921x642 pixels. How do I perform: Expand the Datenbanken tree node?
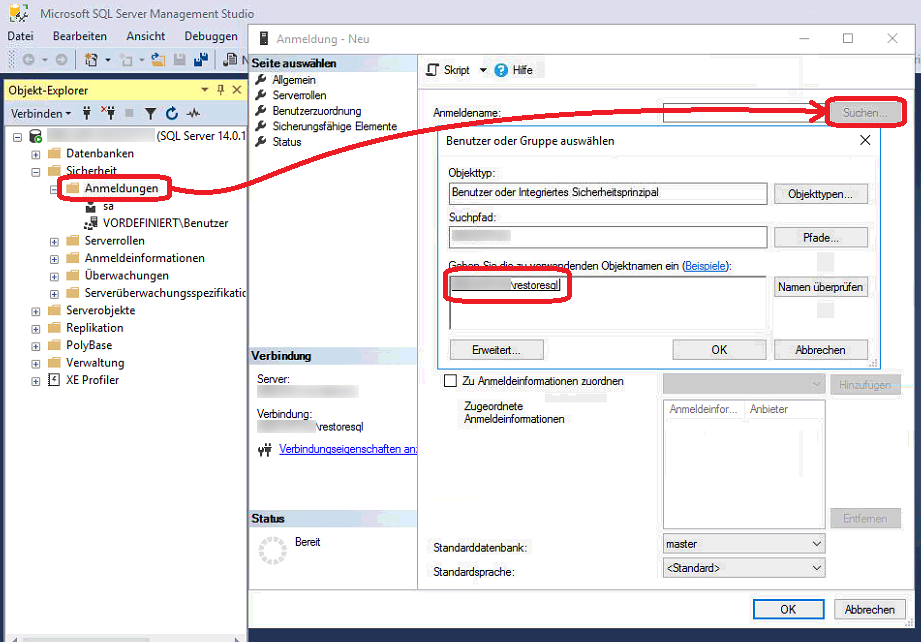[36, 154]
